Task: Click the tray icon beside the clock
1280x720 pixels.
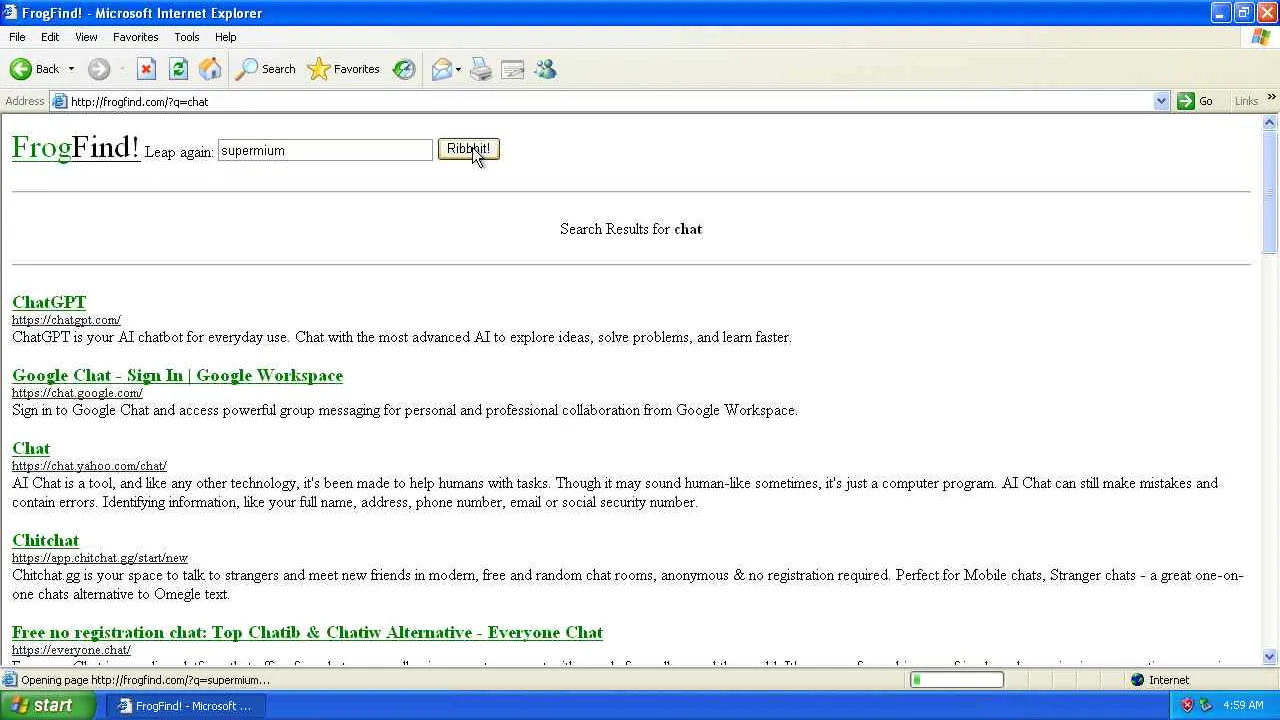Action: point(1205,706)
